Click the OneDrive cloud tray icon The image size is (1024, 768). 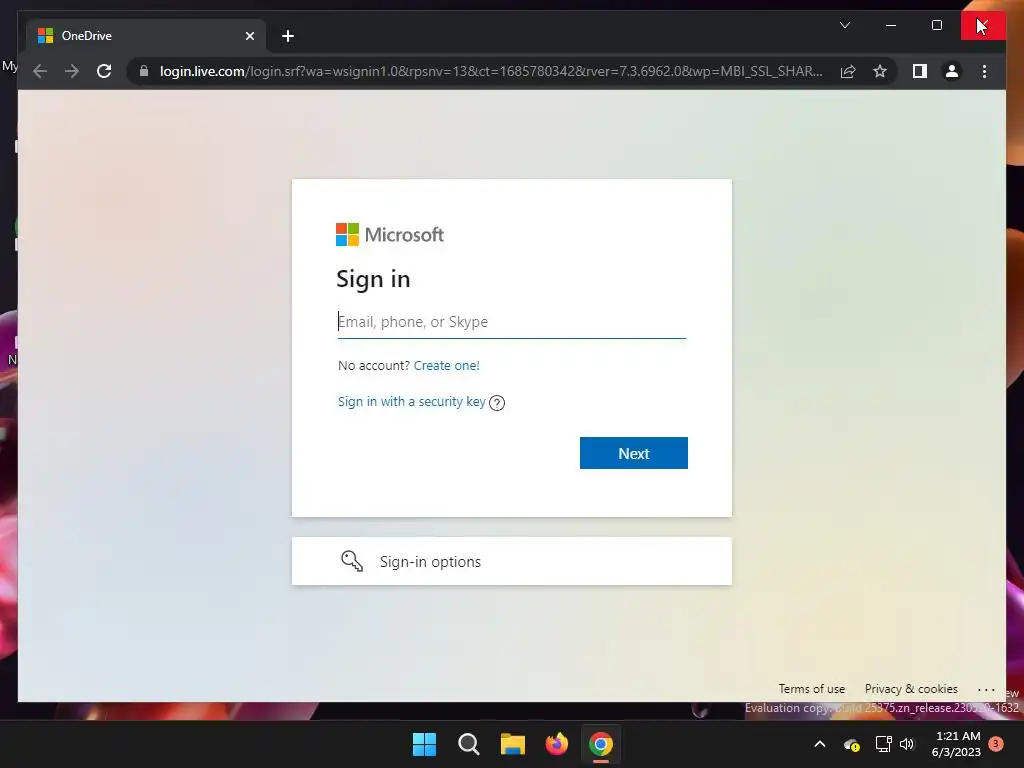[x=852, y=744]
